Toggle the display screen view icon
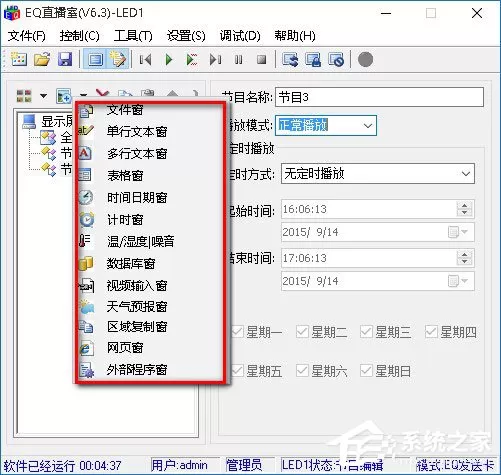The height and width of the screenshot is (475, 501). (x=95, y=59)
